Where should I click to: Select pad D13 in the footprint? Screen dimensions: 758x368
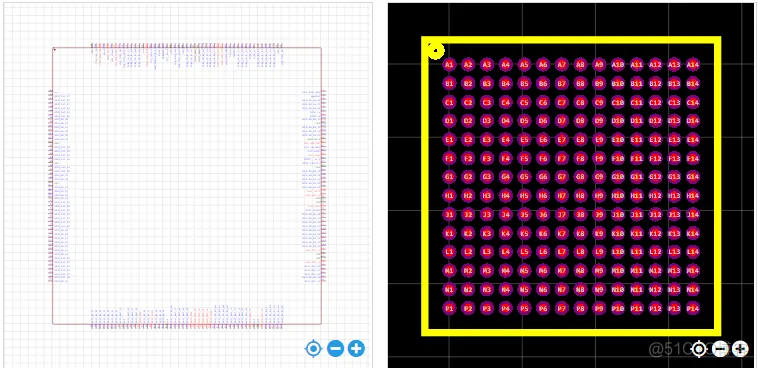(674, 121)
